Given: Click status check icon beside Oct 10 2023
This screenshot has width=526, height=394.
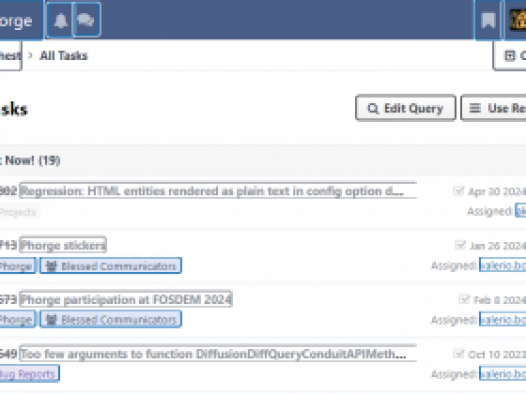Looking at the screenshot, I should [458, 354].
